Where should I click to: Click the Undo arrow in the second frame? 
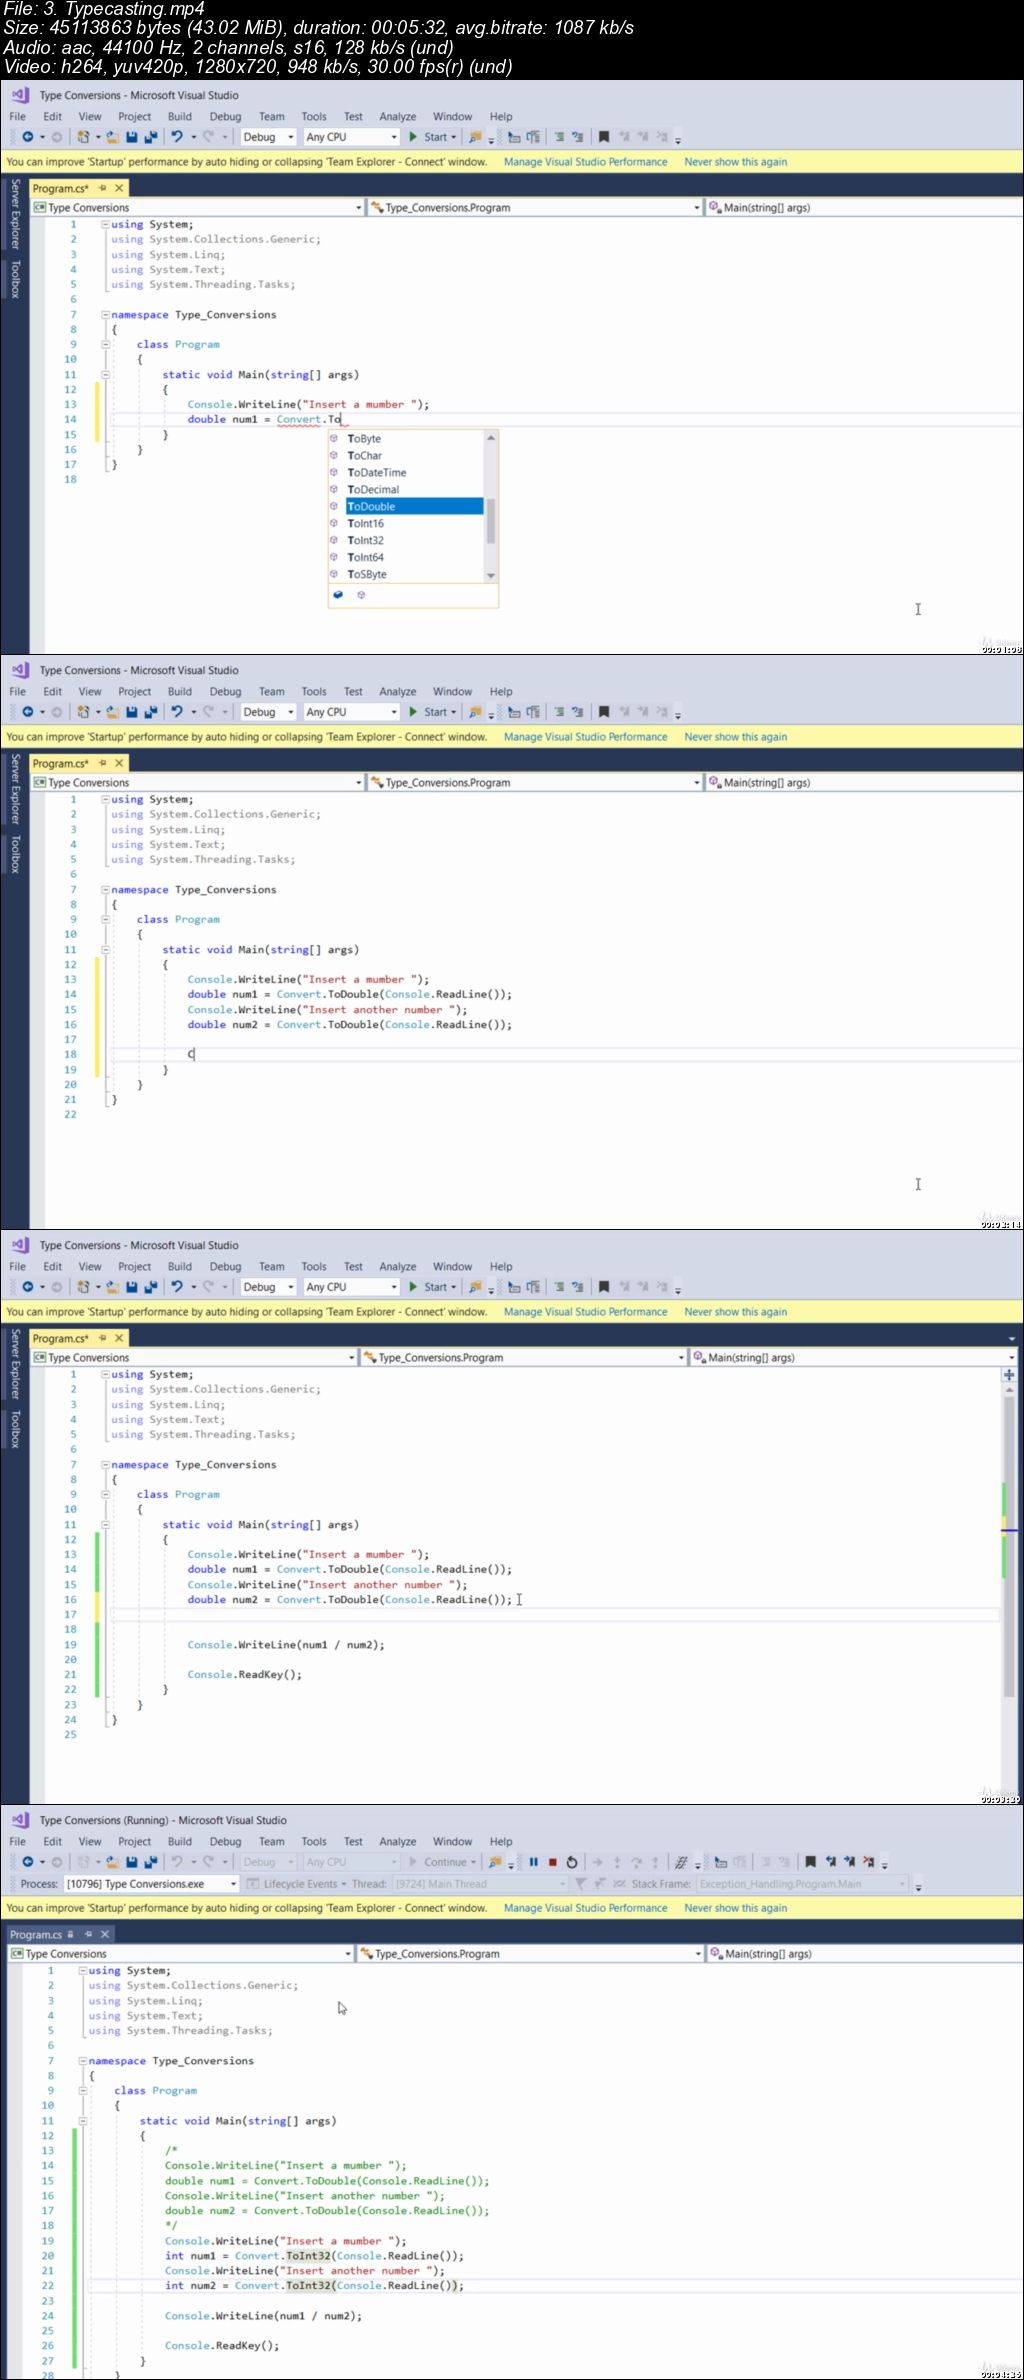177,712
